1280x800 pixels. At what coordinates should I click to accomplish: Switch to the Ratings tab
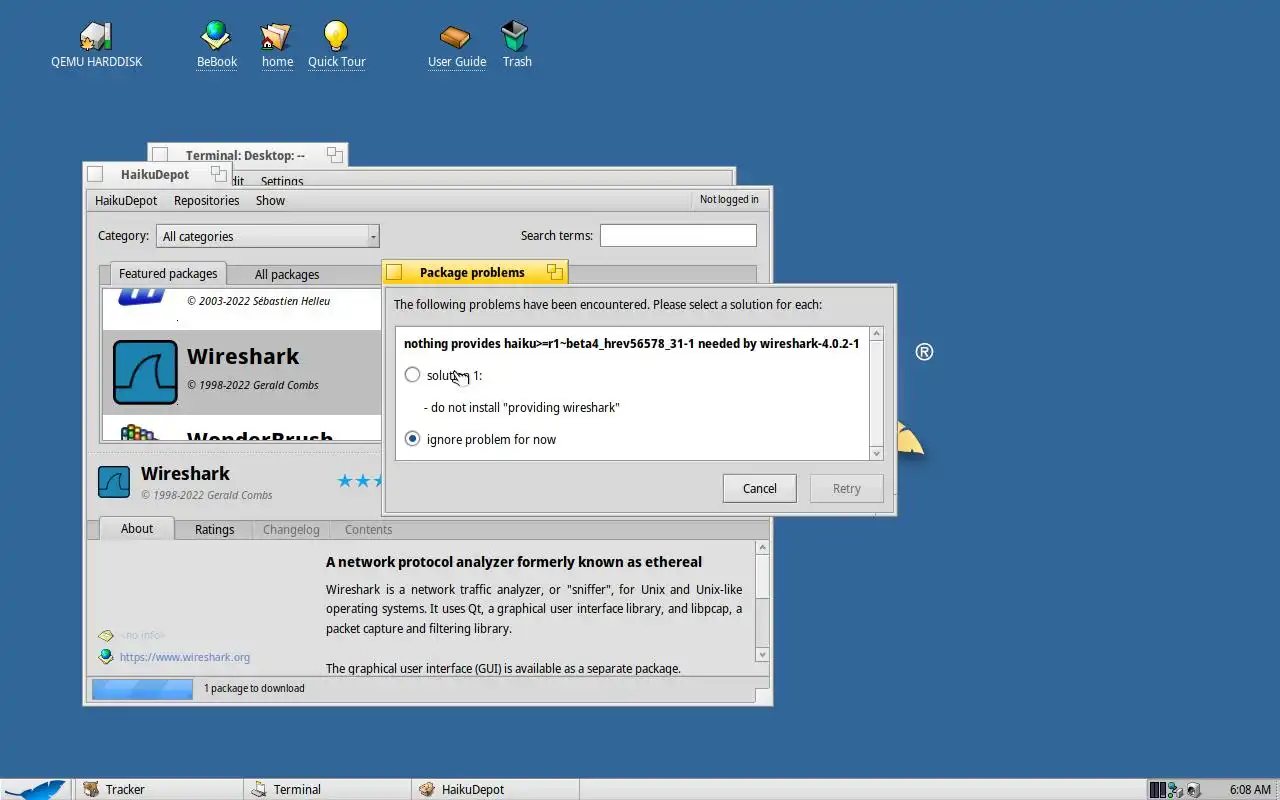pyautogui.click(x=214, y=529)
